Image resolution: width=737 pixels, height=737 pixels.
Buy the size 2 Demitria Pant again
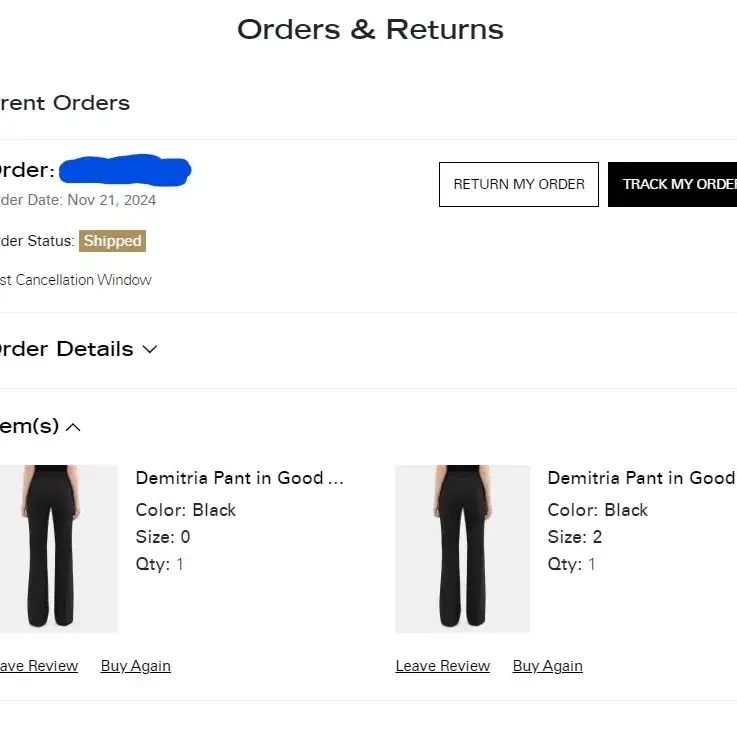tap(548, 666)
